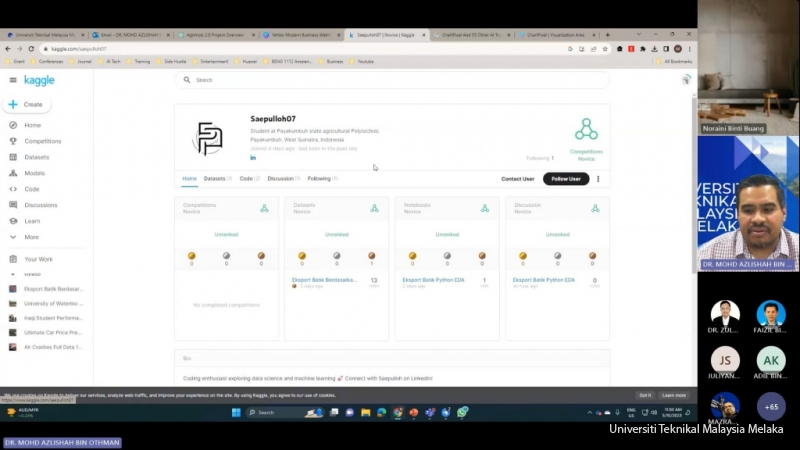This screenshot has width=800, height=450.
Task: Open the Learn graduation cap icon
Action: click(x=13, y=221)
